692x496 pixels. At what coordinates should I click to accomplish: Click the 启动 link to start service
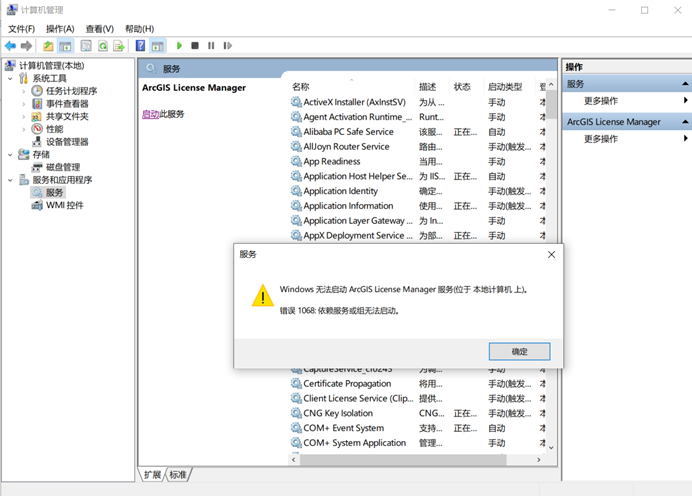point(150,115)
